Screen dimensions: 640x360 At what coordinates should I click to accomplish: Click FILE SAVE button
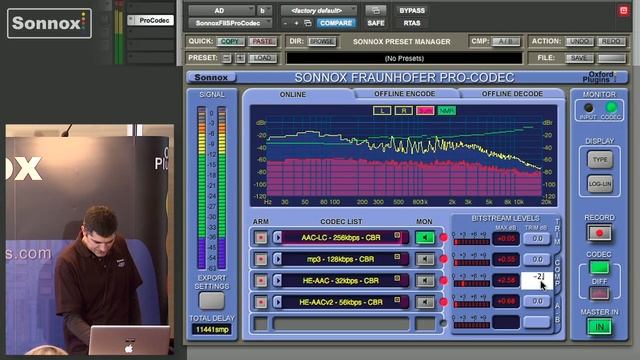579,58
